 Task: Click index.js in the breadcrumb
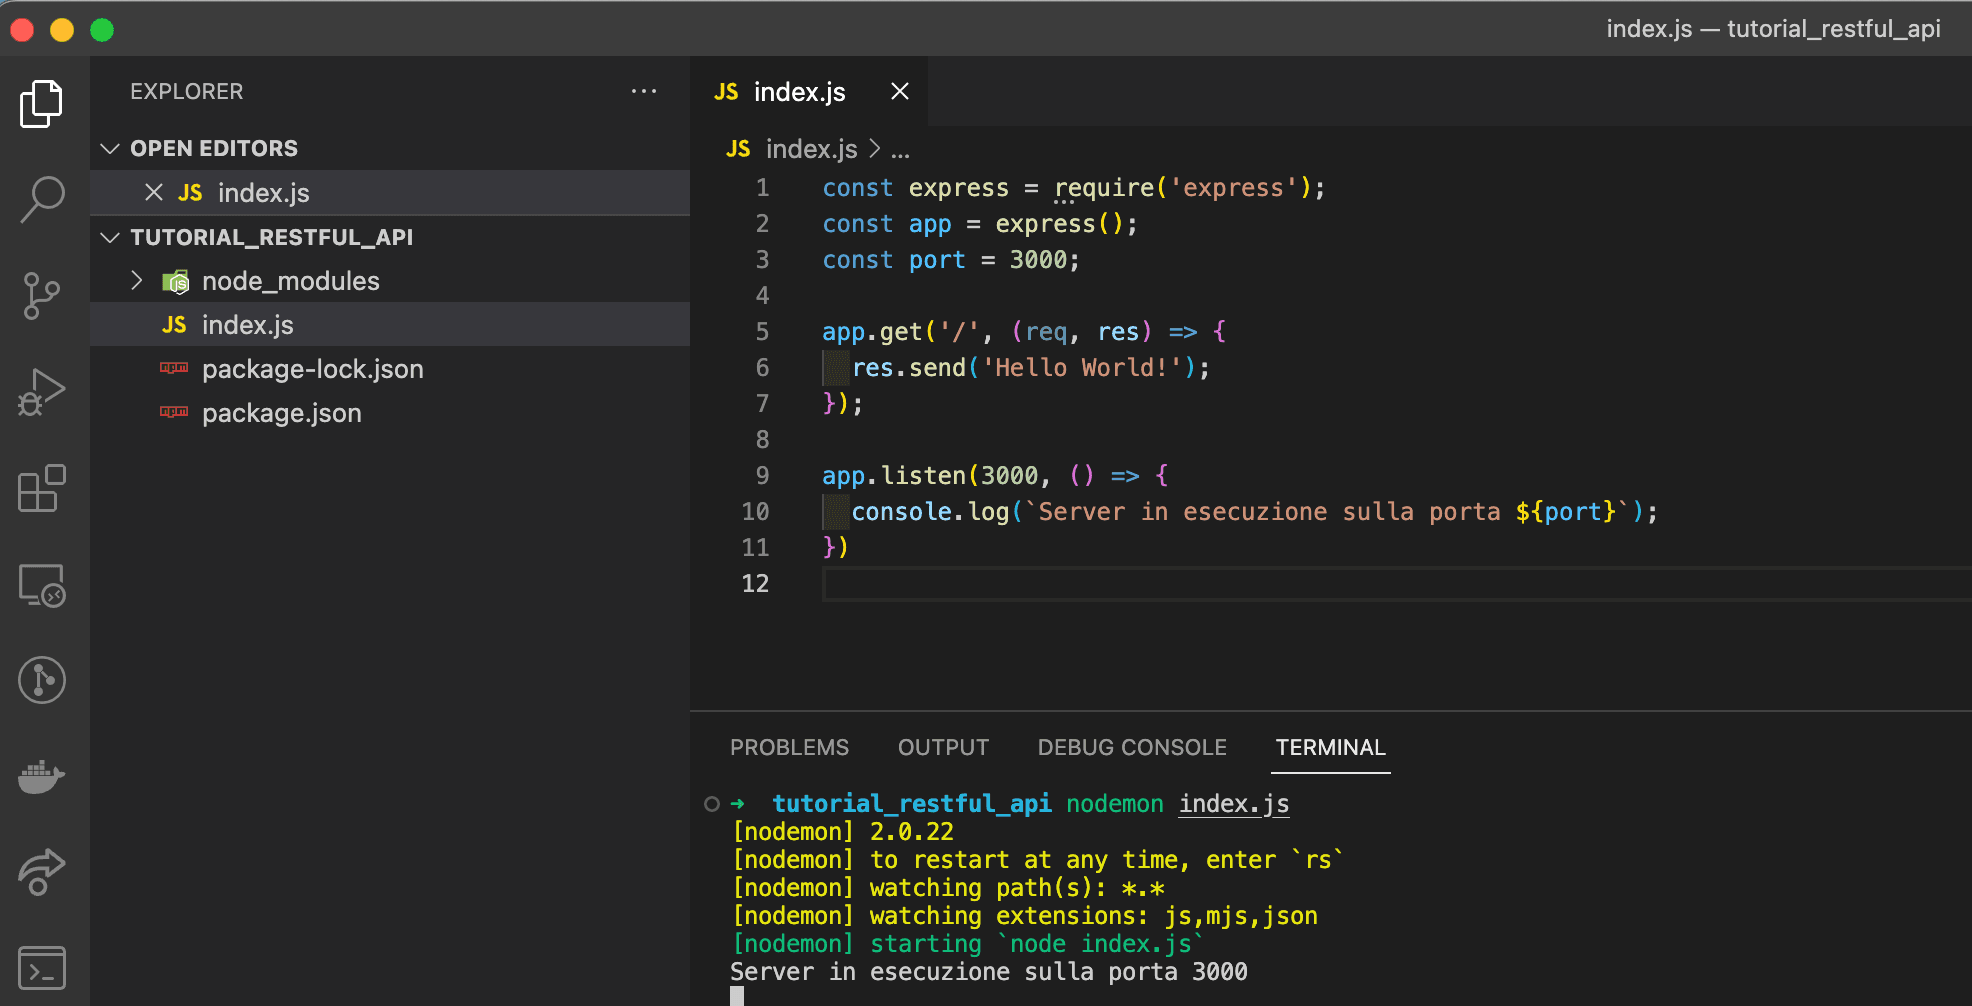811,149
